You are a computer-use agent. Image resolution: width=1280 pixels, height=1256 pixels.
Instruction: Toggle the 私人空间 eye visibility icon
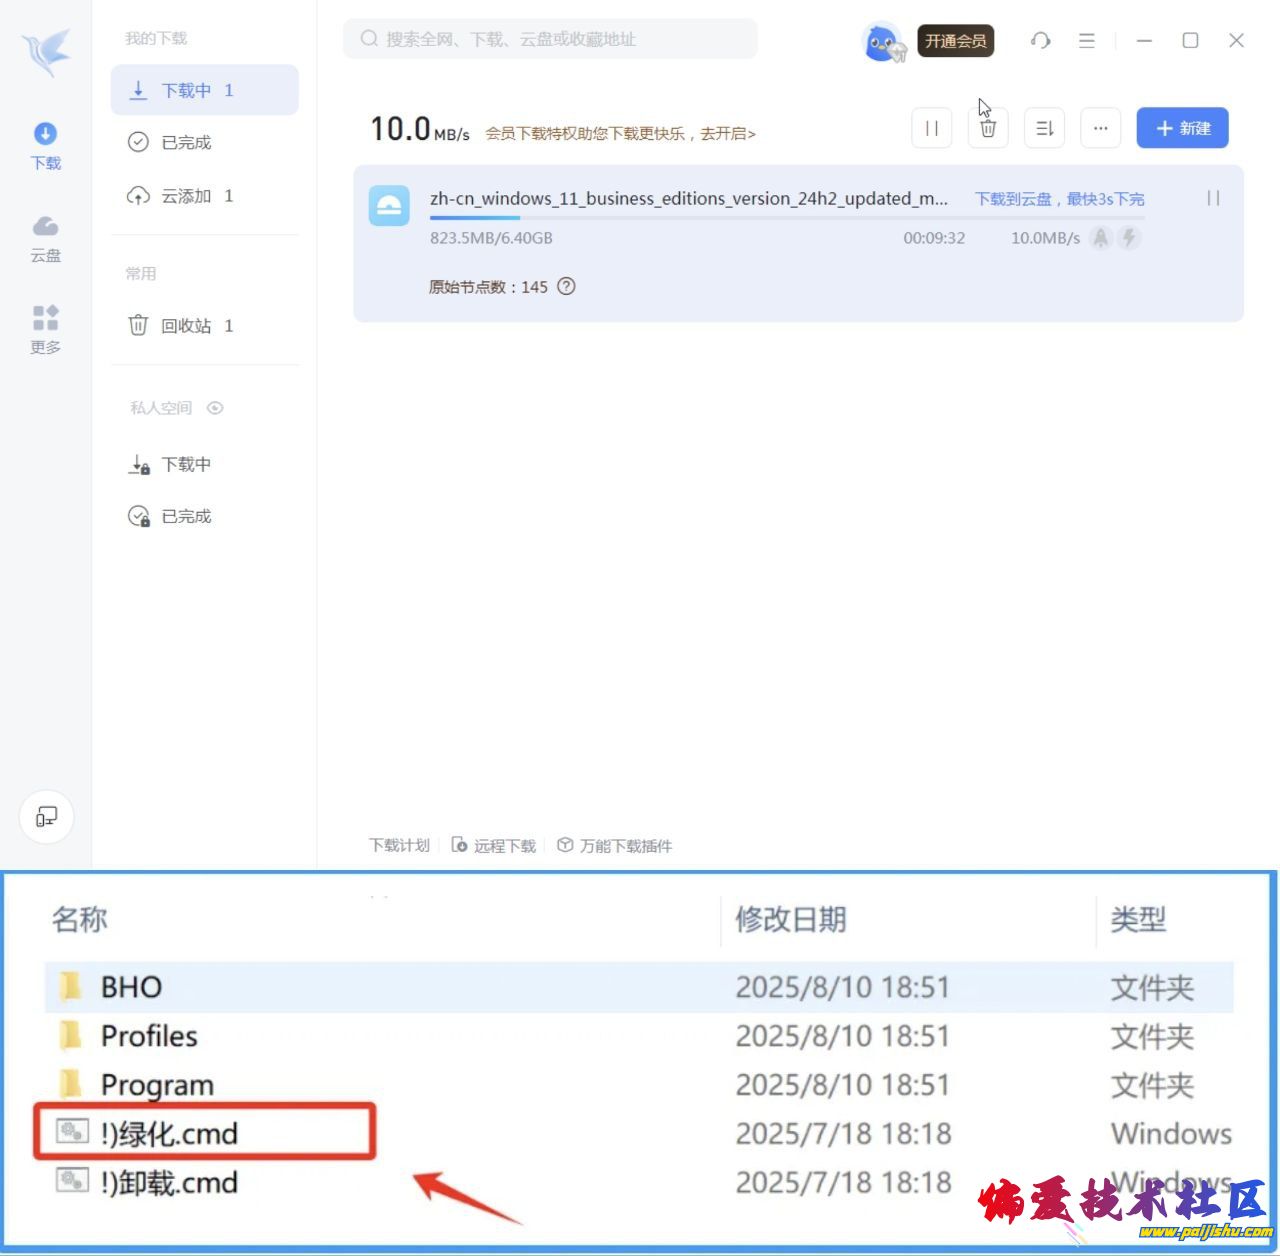coord(215,408)
